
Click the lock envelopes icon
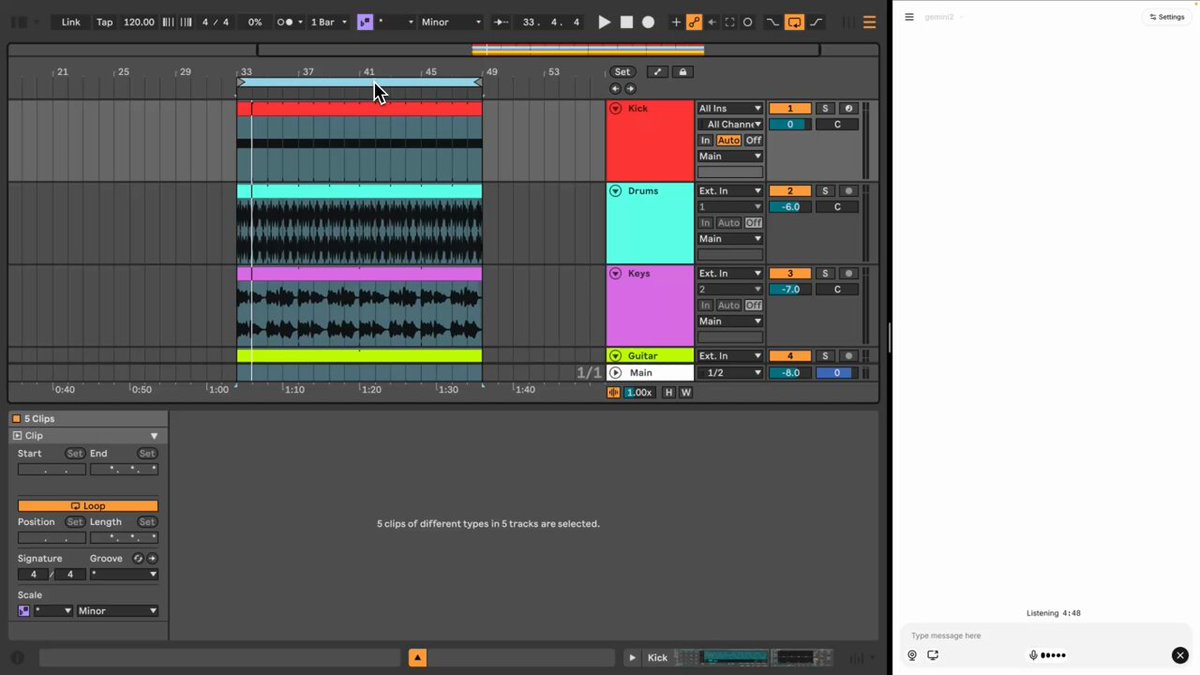[683, 72]
